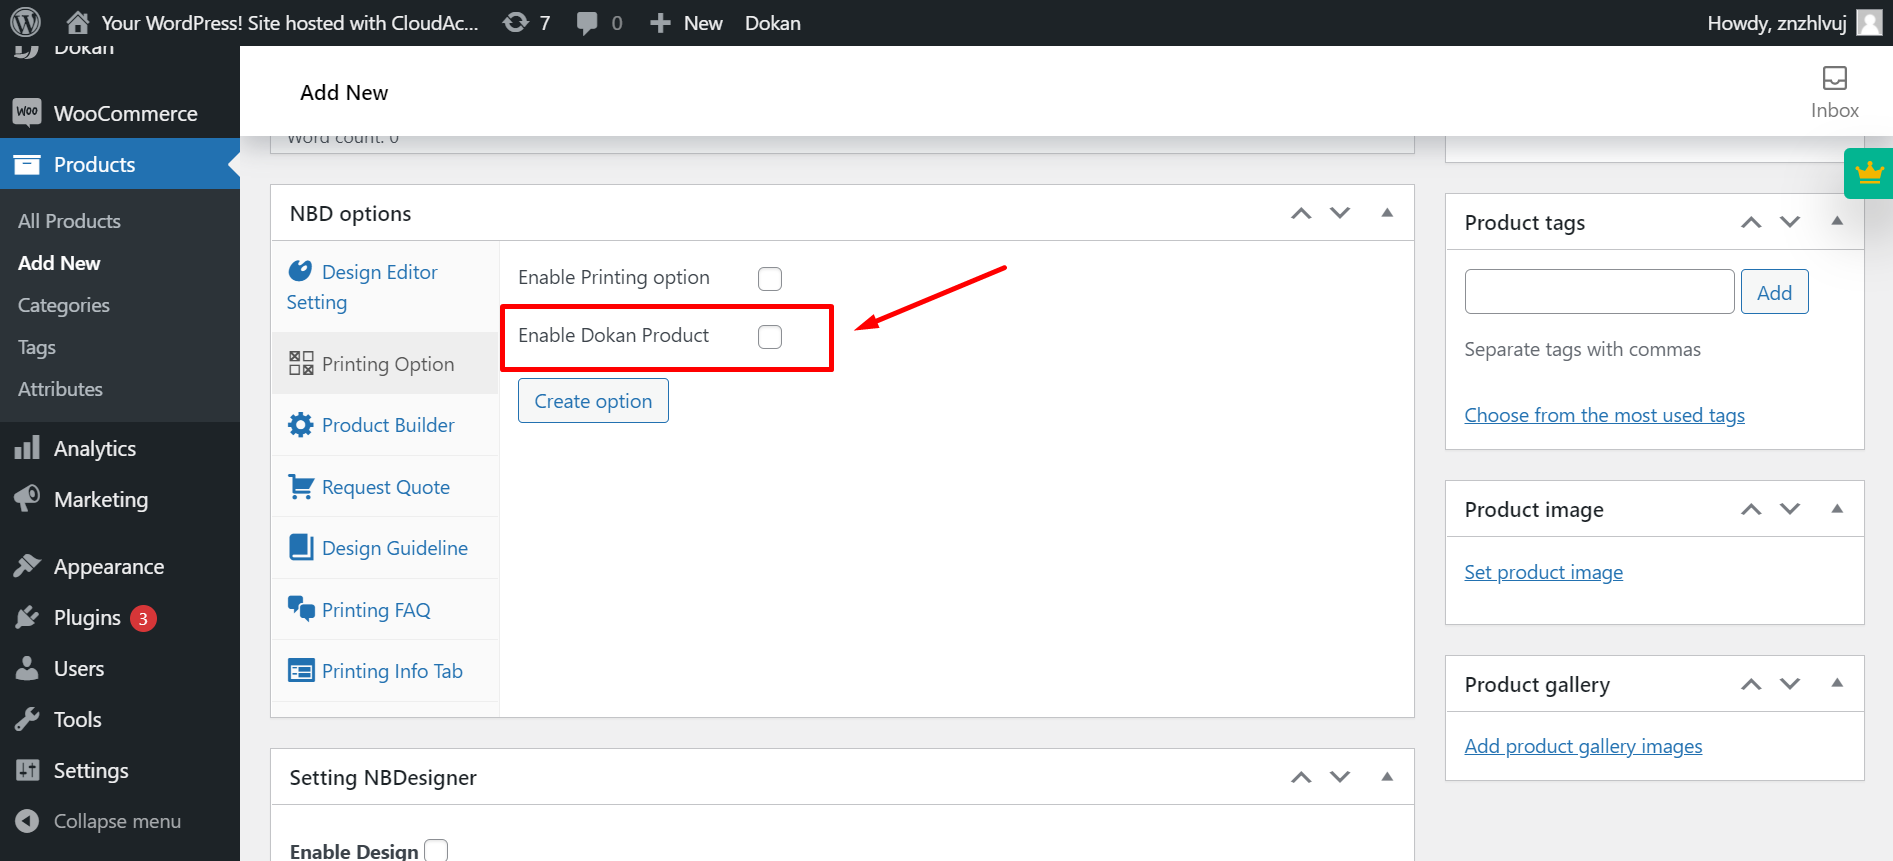
Task: Open the site home icon
Action: [78, 22]
